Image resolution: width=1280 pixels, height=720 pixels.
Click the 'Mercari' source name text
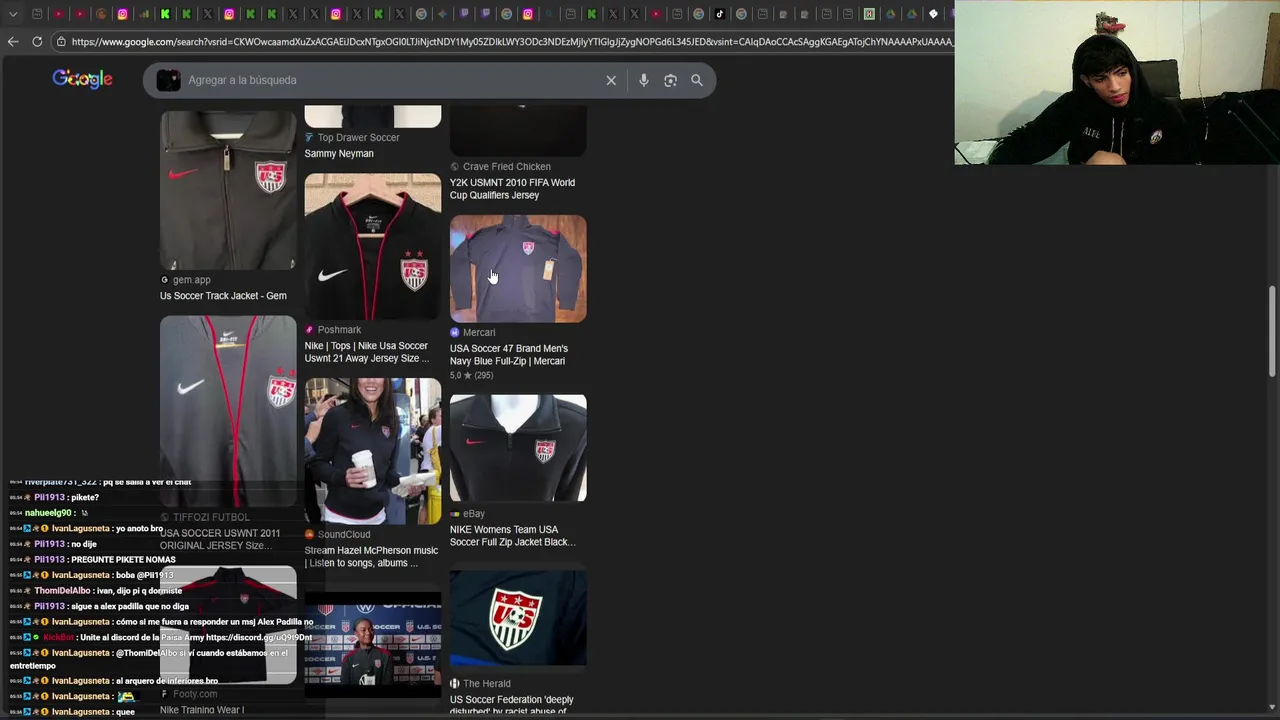click(479, 332)
